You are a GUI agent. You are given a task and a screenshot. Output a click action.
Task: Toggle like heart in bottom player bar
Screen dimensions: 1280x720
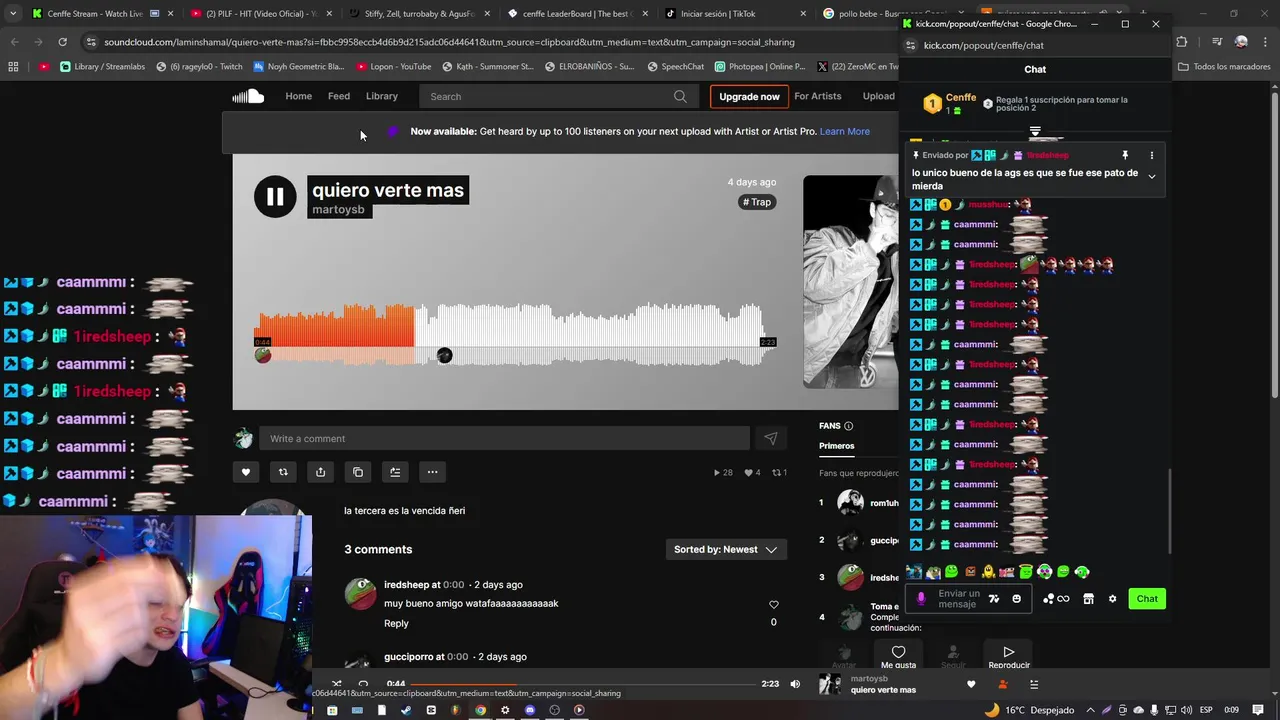(x=970, y=684)
